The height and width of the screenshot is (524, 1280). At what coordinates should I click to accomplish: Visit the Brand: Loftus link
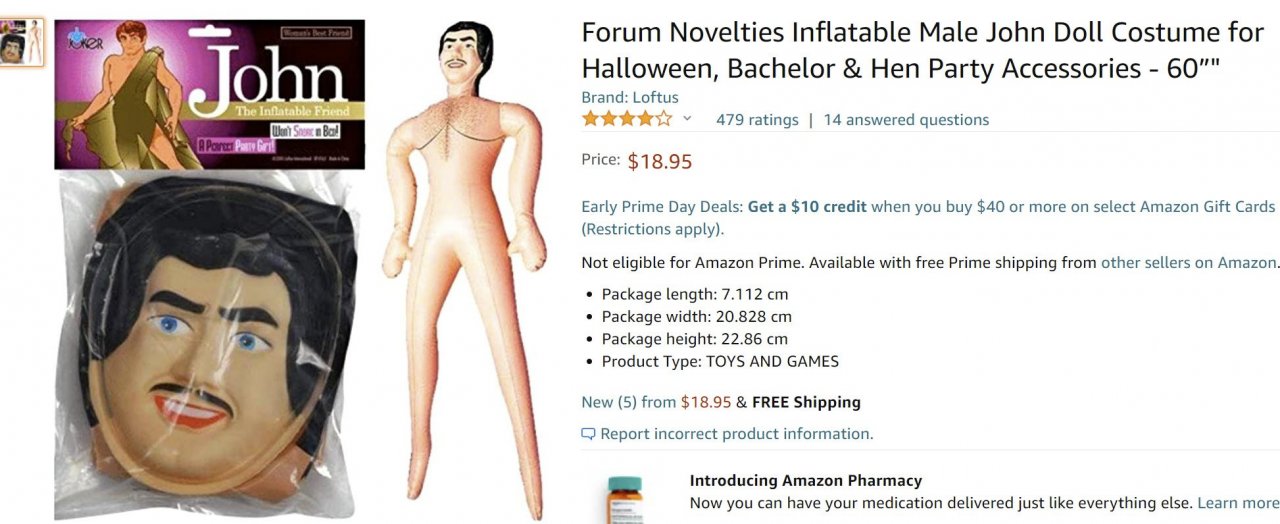pyautogui.click(x=630, y=97)
